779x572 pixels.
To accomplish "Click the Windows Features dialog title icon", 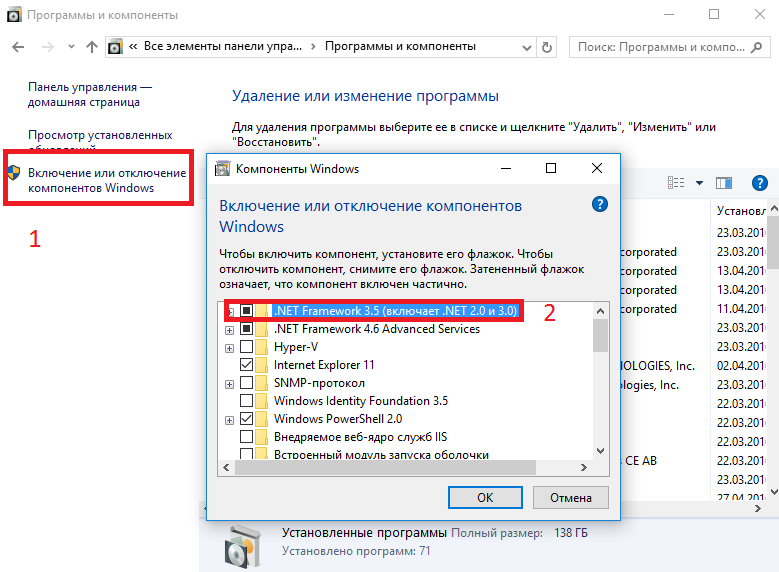I will (x=222, y=168).
